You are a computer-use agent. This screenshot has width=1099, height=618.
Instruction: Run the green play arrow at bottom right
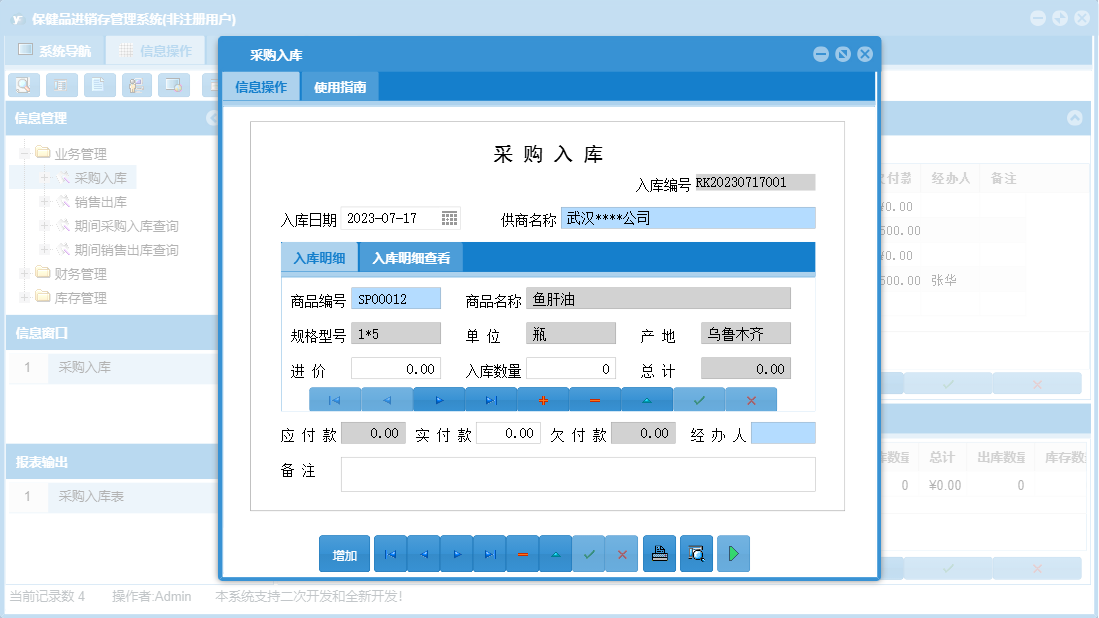[733, 553]
